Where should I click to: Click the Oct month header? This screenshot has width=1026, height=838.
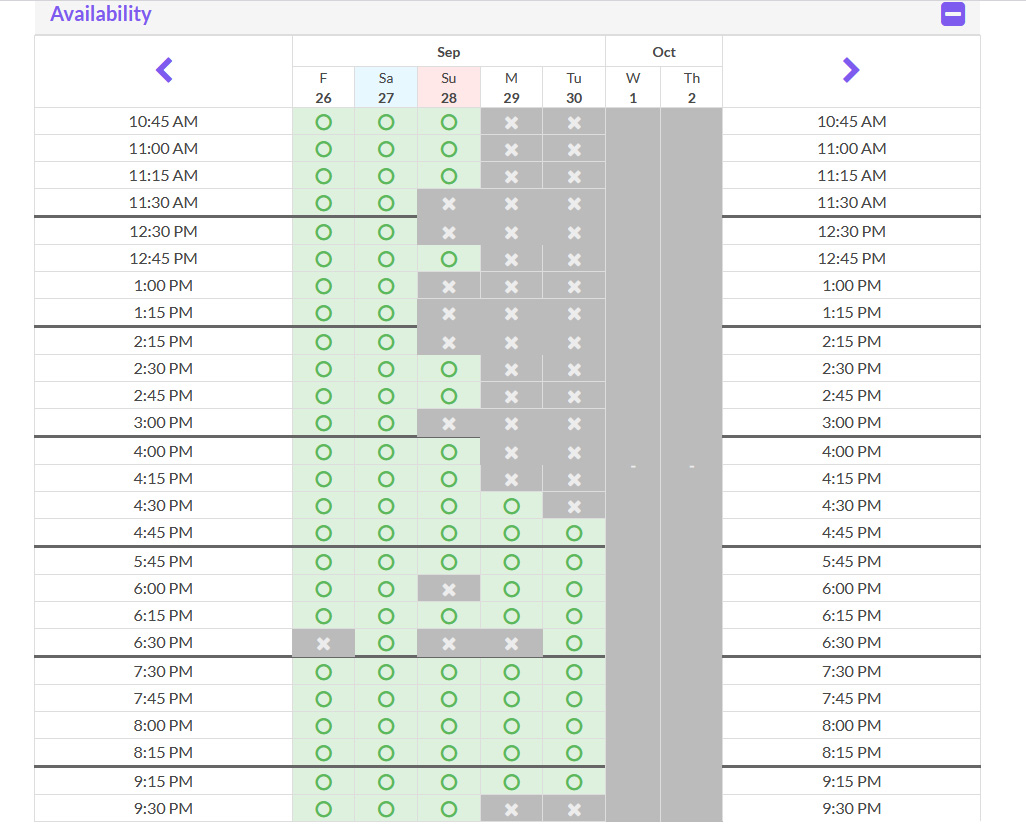coord(664,52)
